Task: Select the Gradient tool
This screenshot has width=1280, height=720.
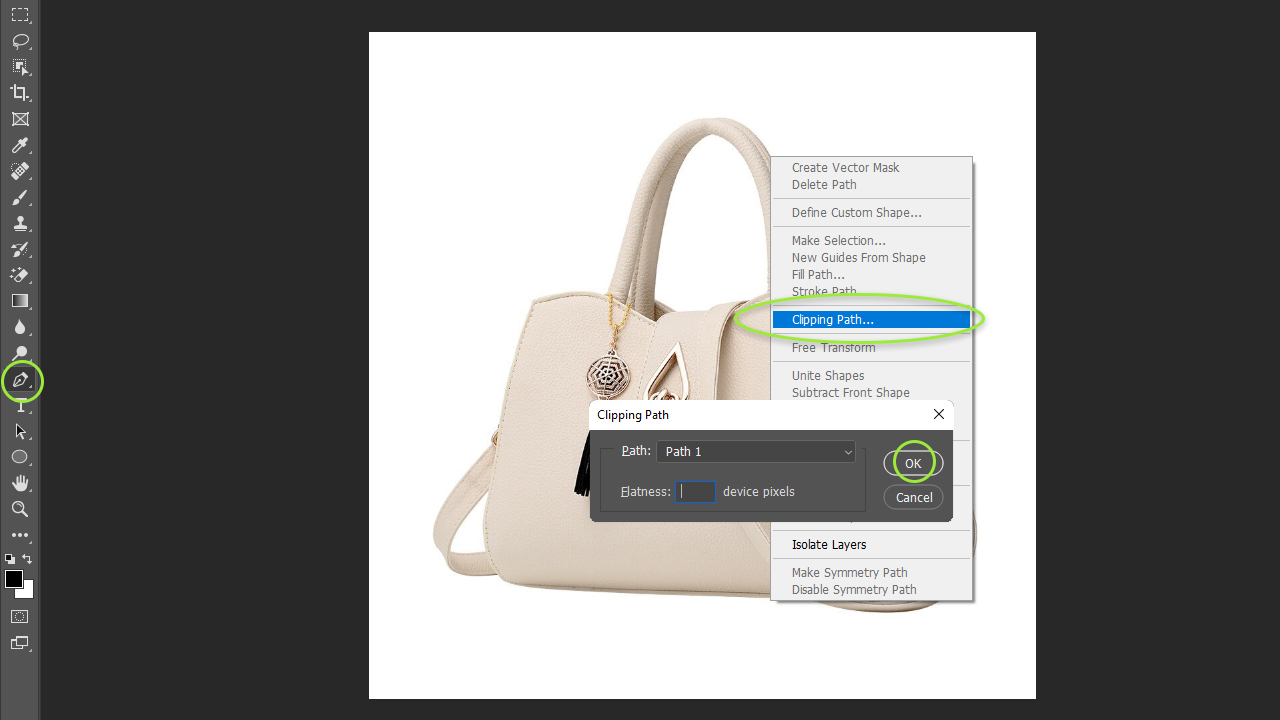Action: point(20,301)
